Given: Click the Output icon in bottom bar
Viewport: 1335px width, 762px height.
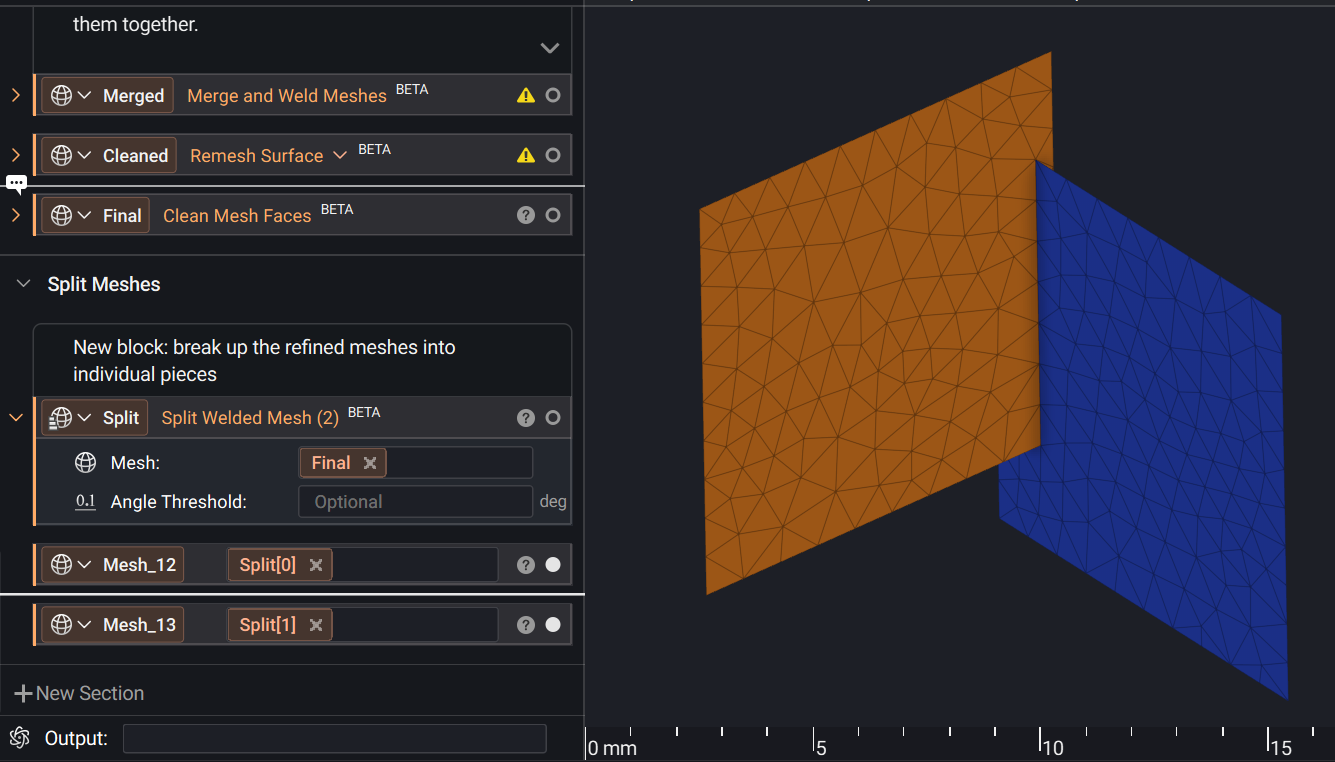Looking at the screenshot, I should [x=19, y=738].
